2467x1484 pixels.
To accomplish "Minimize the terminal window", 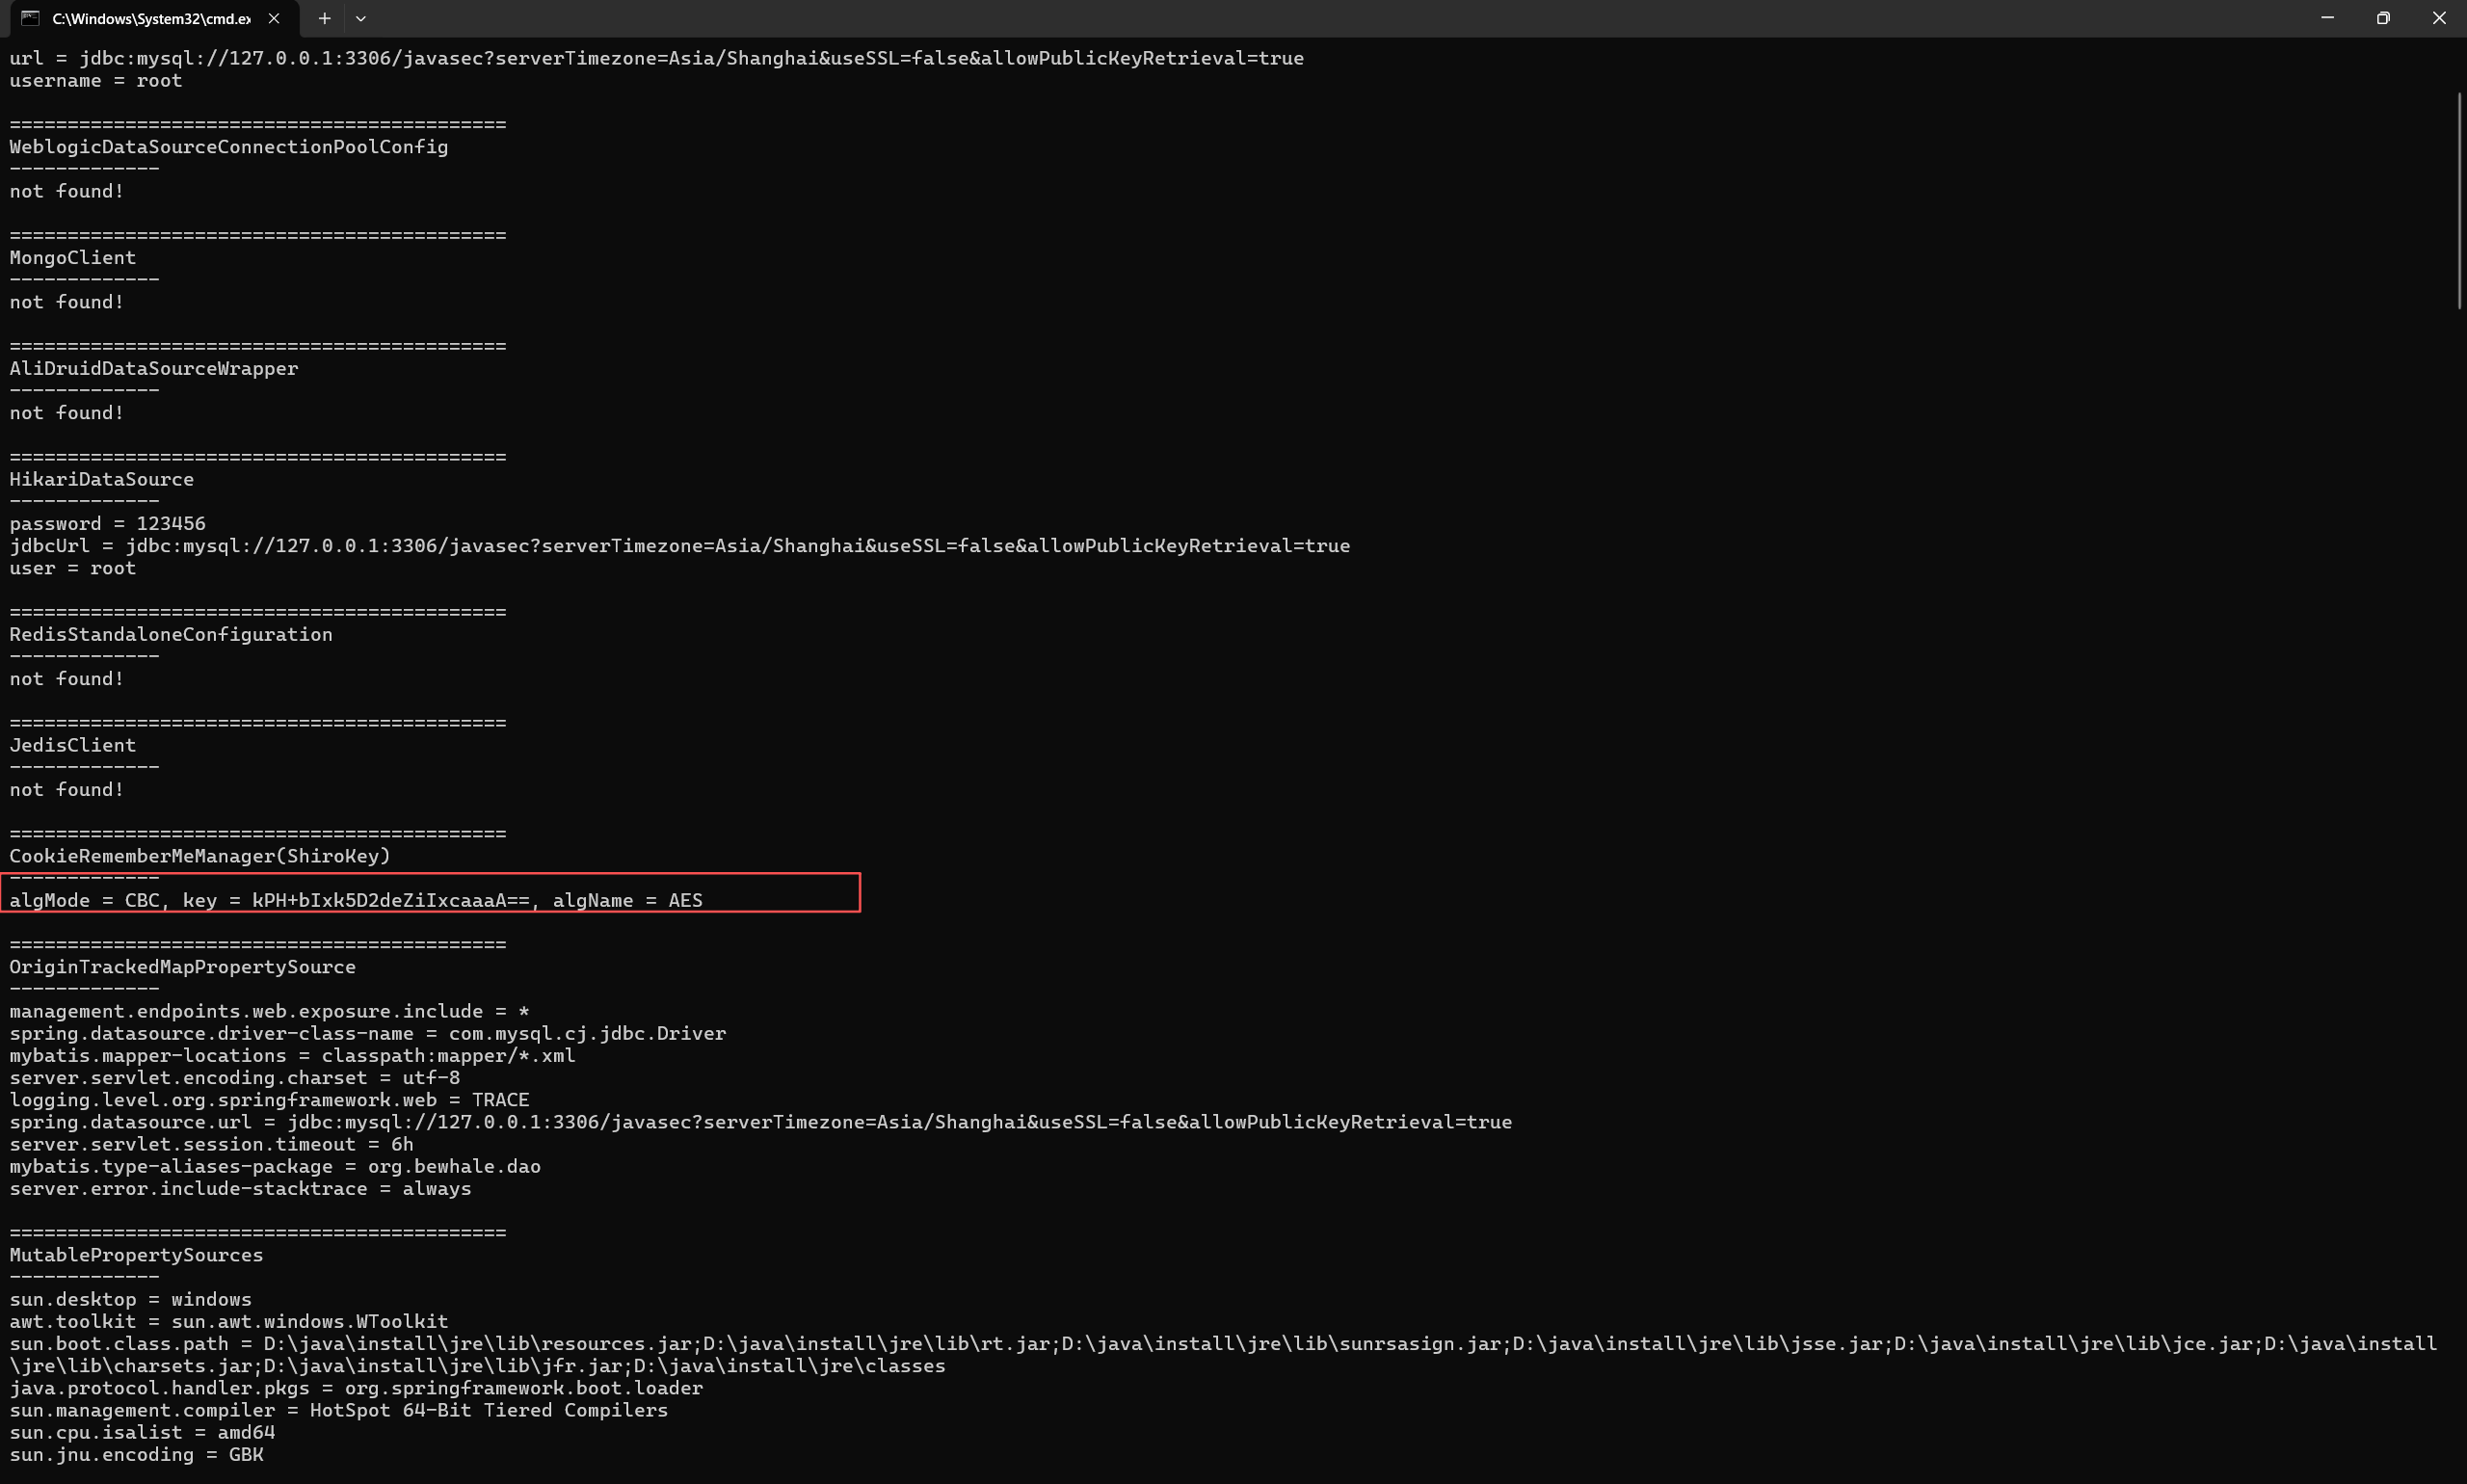I will click(x=2327, y=18).
